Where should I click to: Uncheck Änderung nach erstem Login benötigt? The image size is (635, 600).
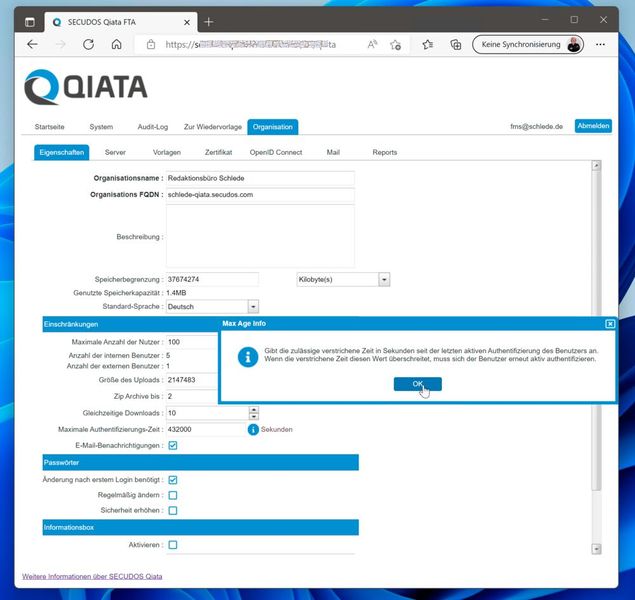pyautogui.click(x=173, y=480)
